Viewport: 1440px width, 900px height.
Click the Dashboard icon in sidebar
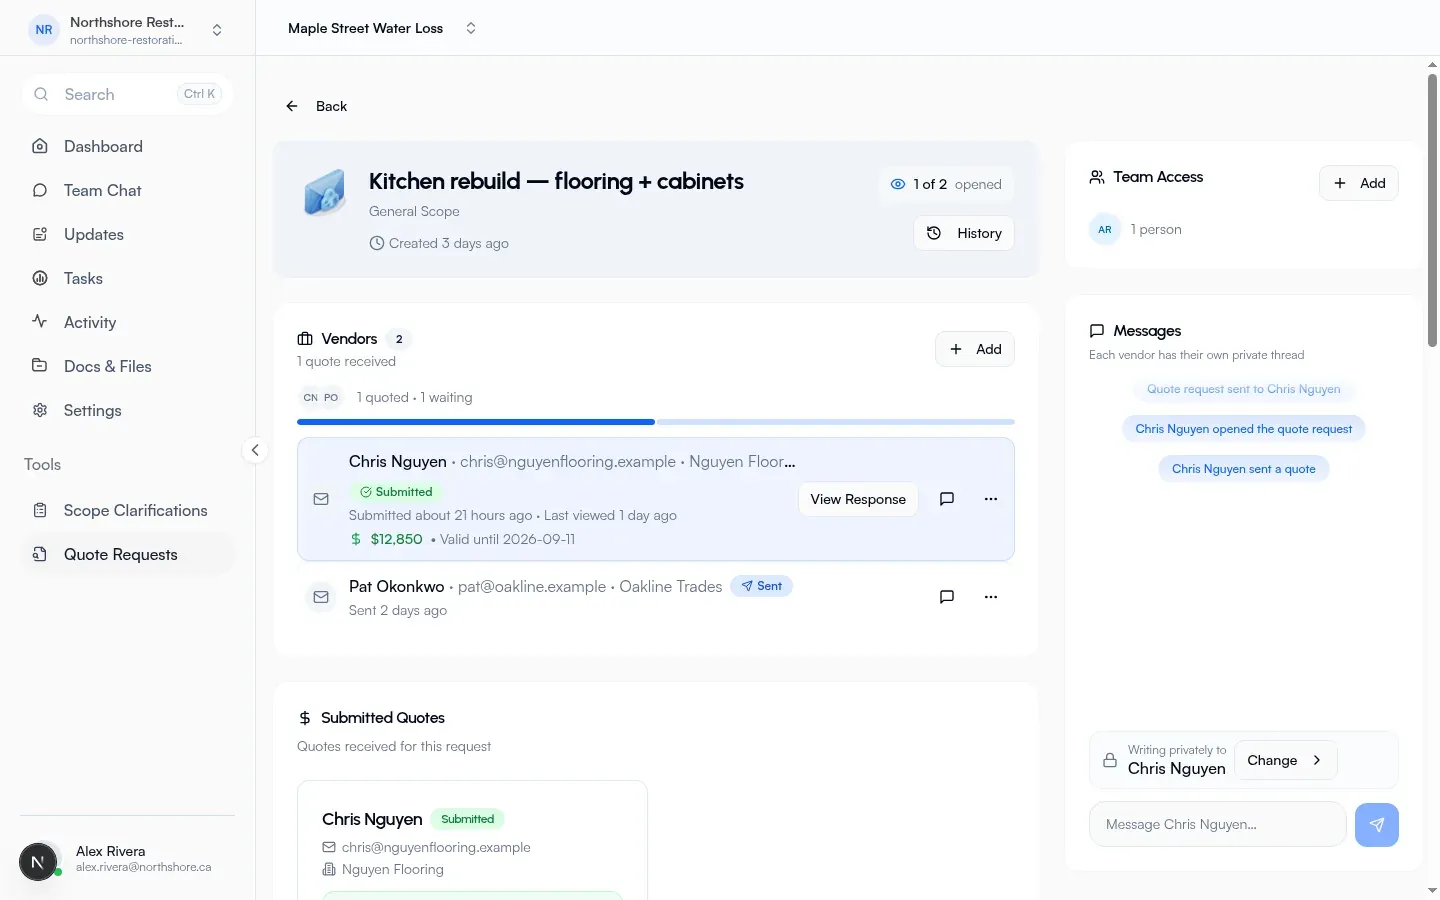(x=40, y=146)
